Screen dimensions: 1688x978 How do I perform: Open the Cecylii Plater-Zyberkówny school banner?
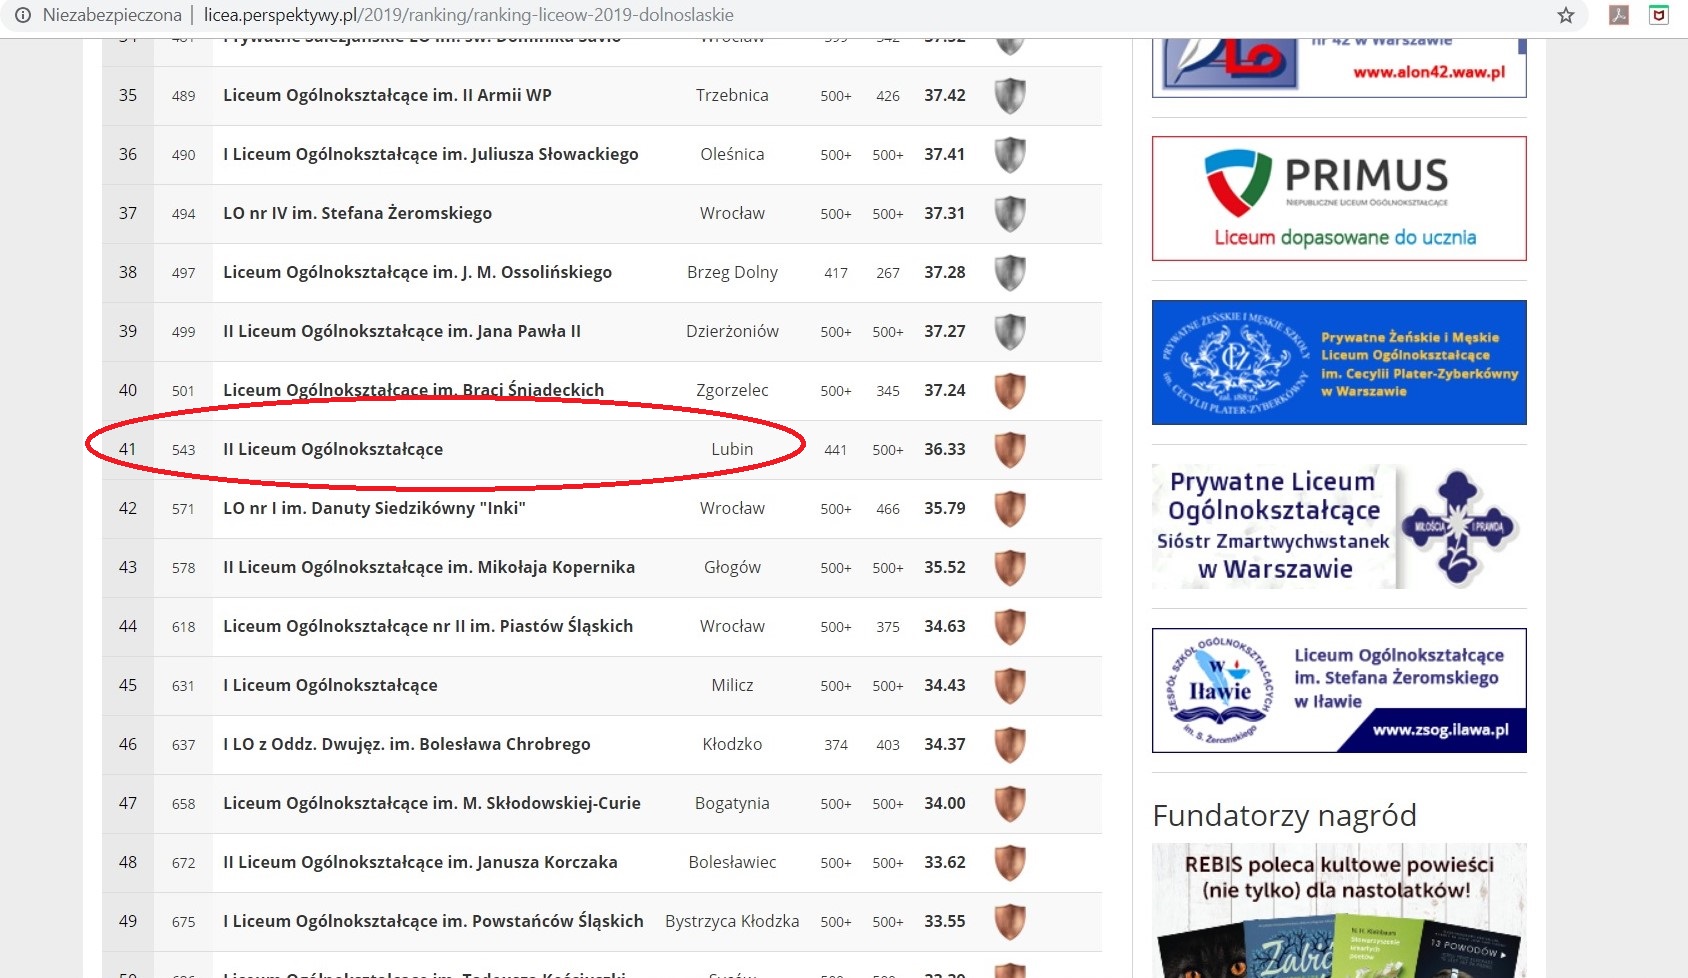pyautogui.click(x=1339, y=363)
